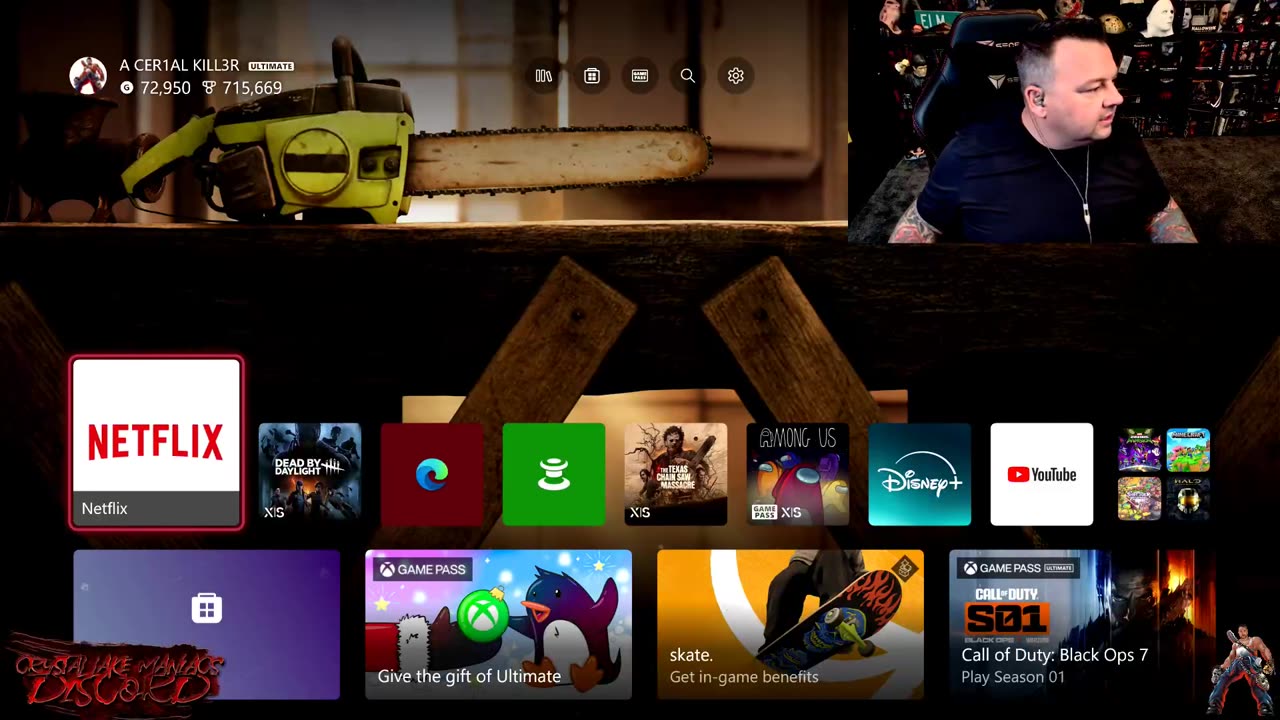Screen dimensions: 1280x720
Task: Open the Disney+ app tile
Action: (x=920, y=474)
